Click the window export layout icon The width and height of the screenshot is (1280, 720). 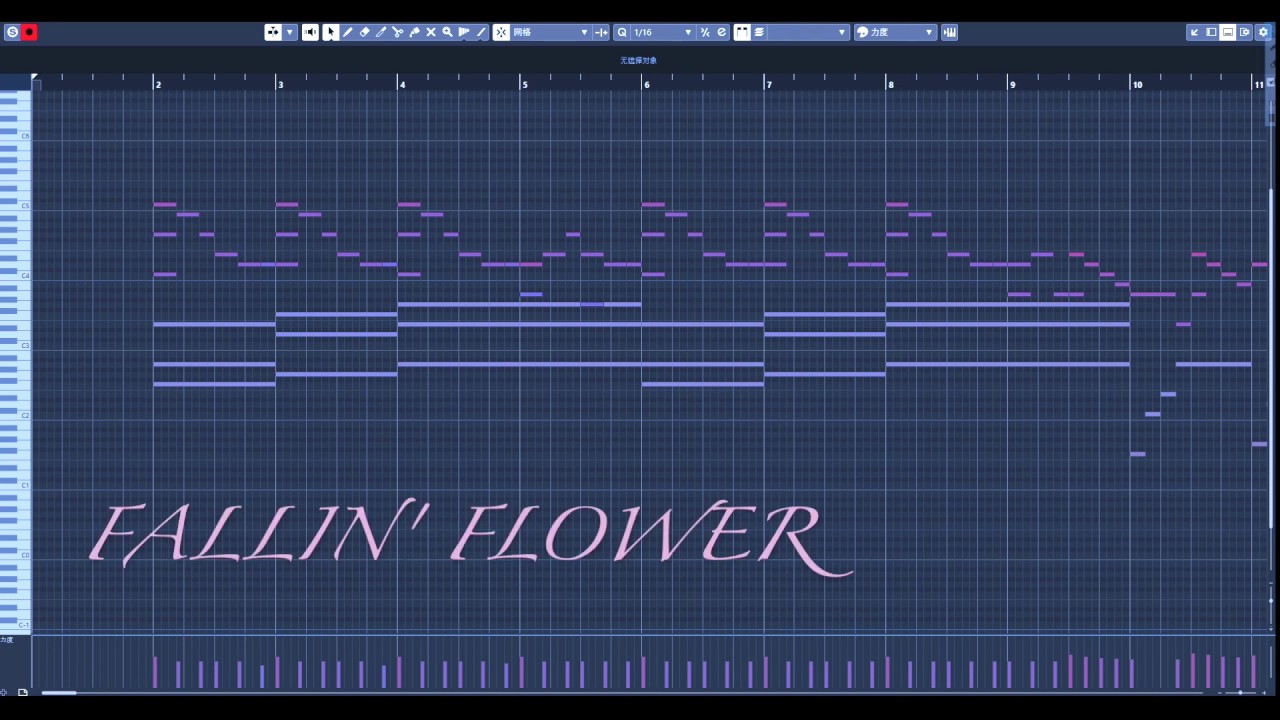pos(1245,32)
